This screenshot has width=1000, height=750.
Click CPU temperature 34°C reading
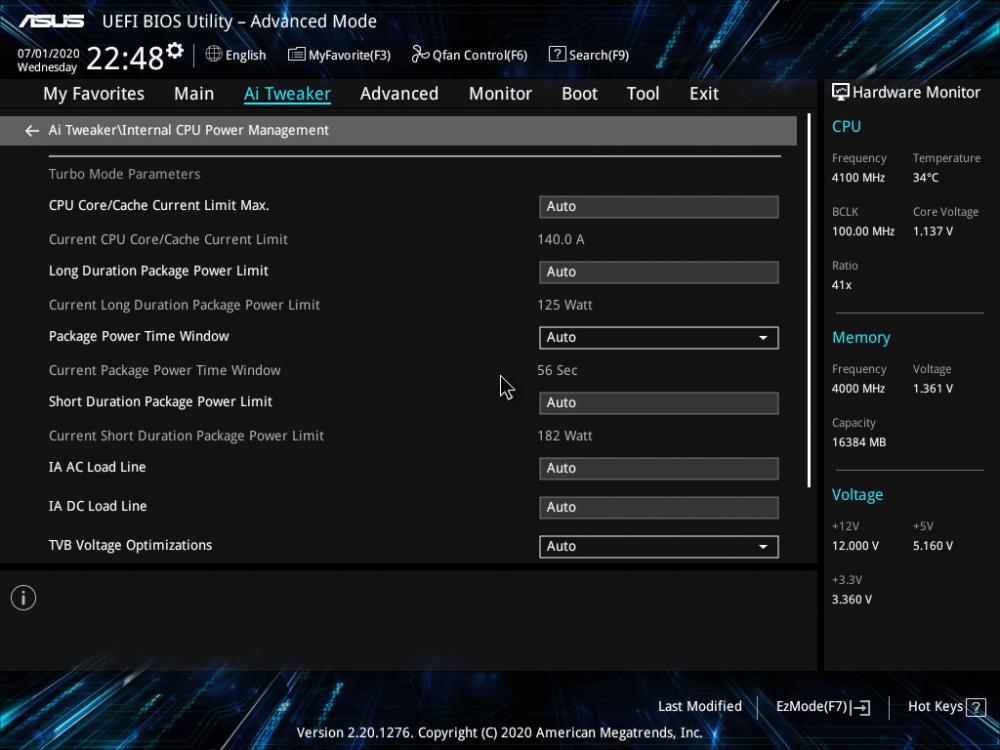click(925, 178)
